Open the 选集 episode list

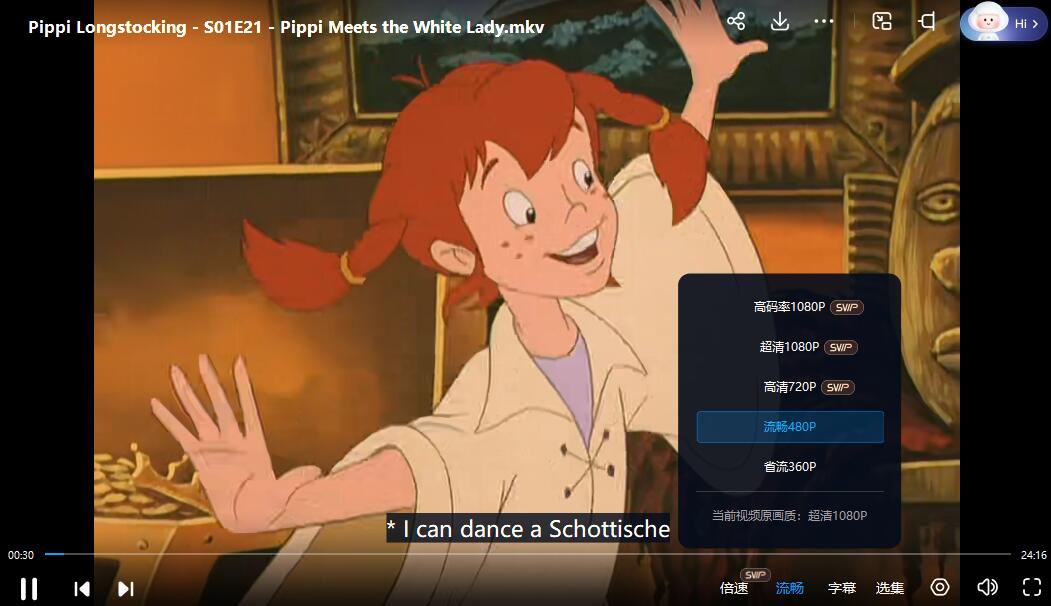click(889, 588)
